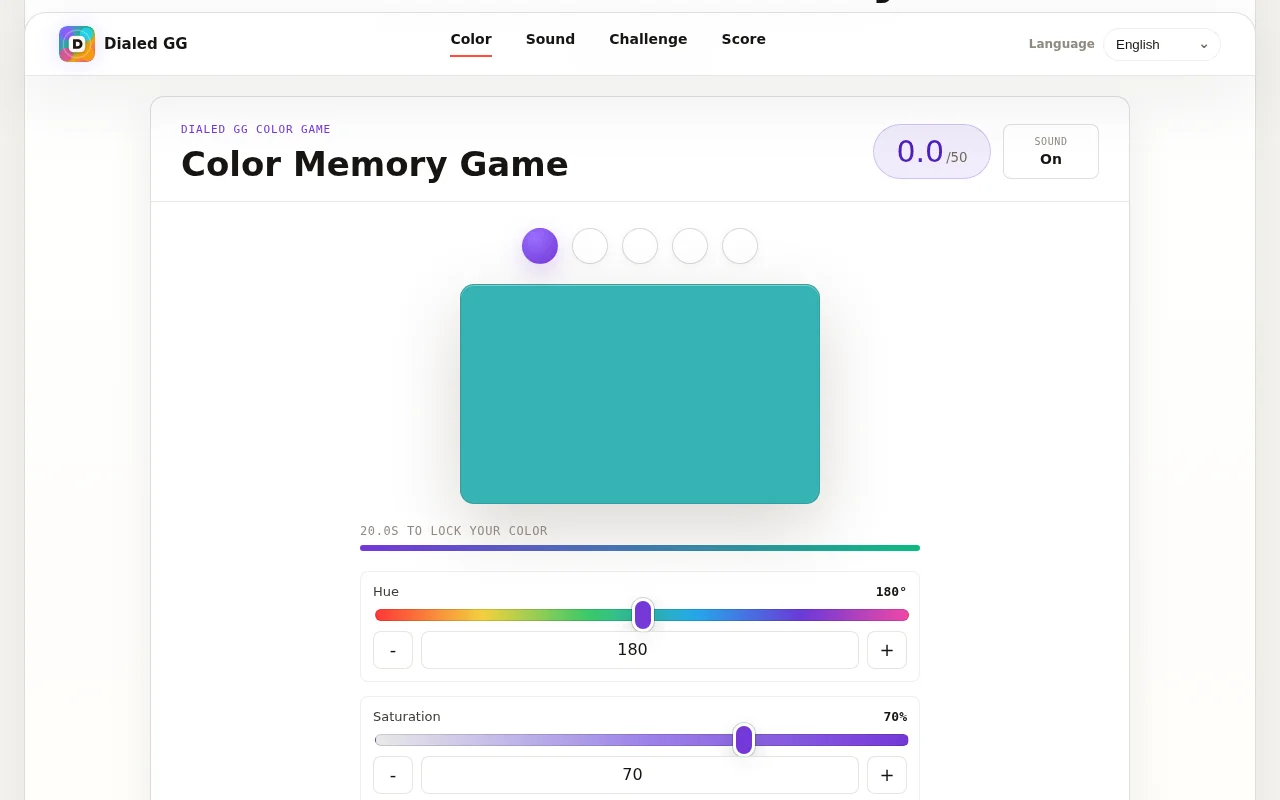Image resolution: width=1280 pixels, height=800 pixels.
Task: Select the second round indicator dot
Action: (590, 246)
